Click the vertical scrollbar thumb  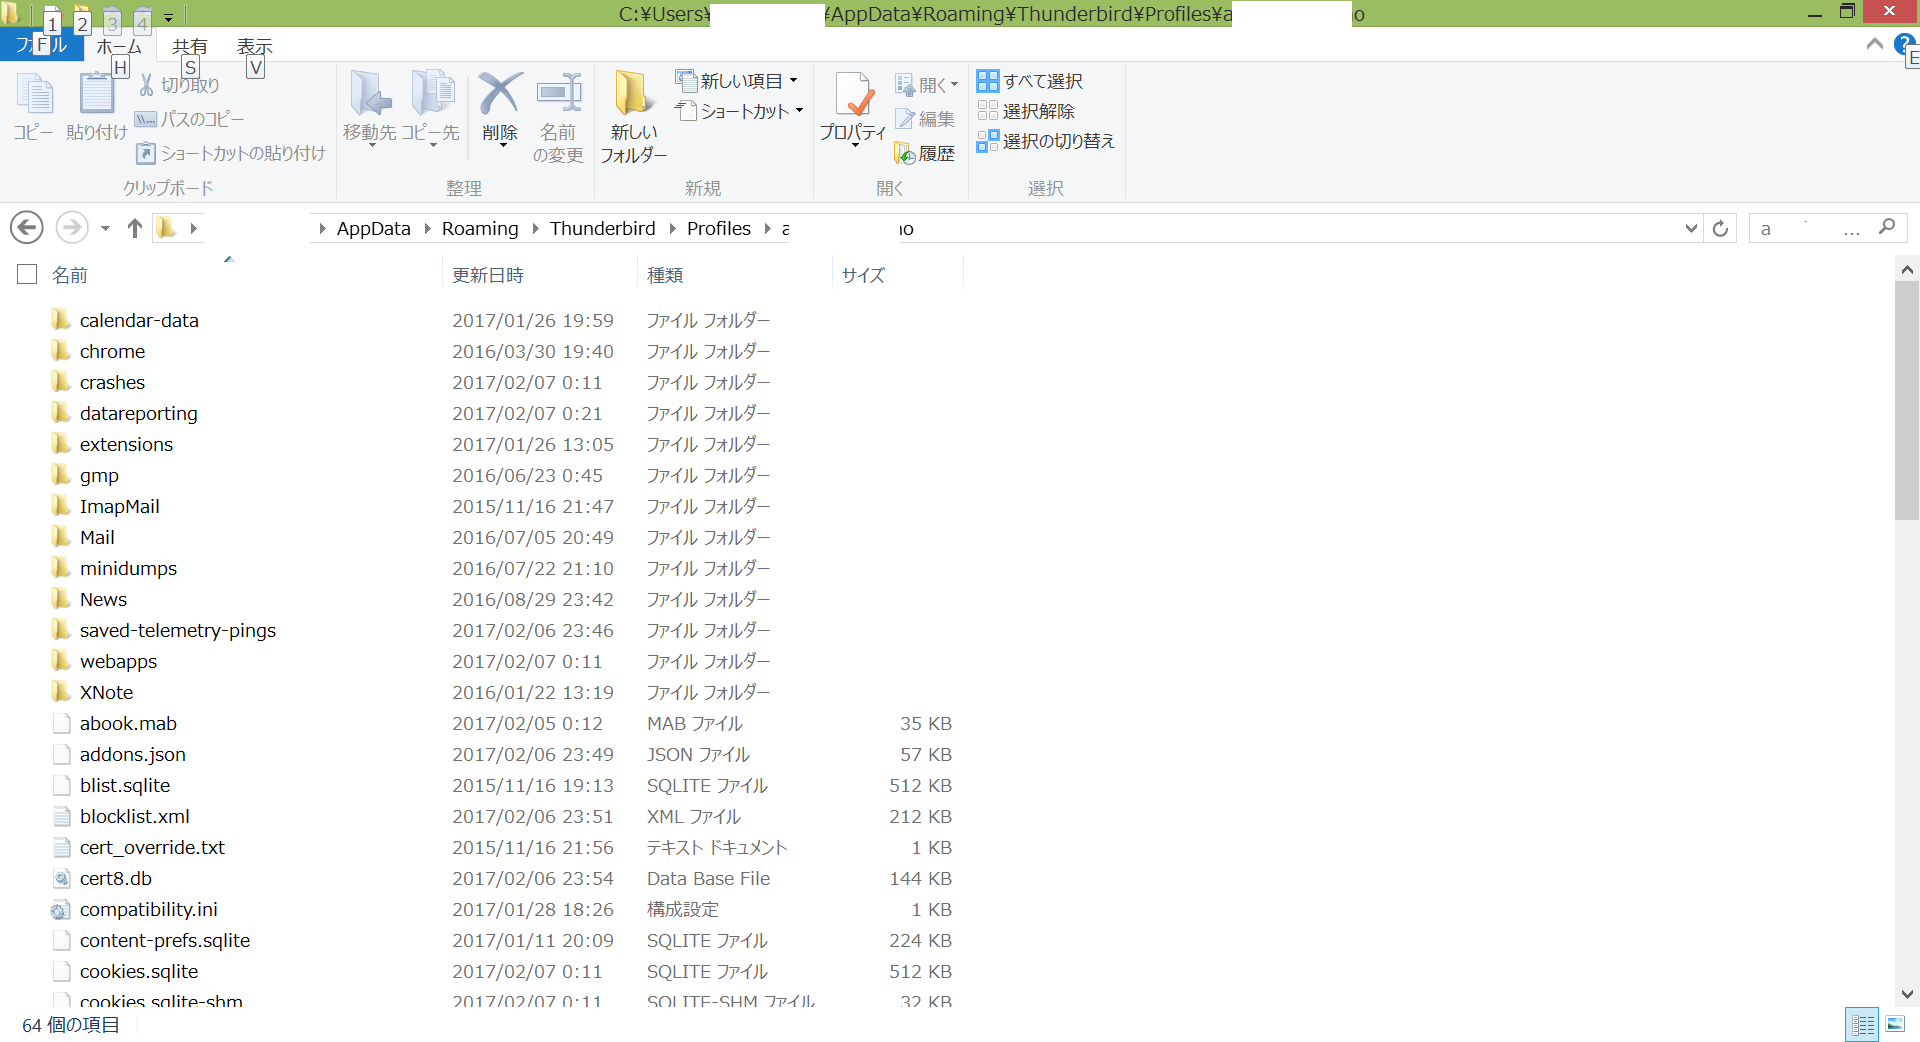[1906, 400]
